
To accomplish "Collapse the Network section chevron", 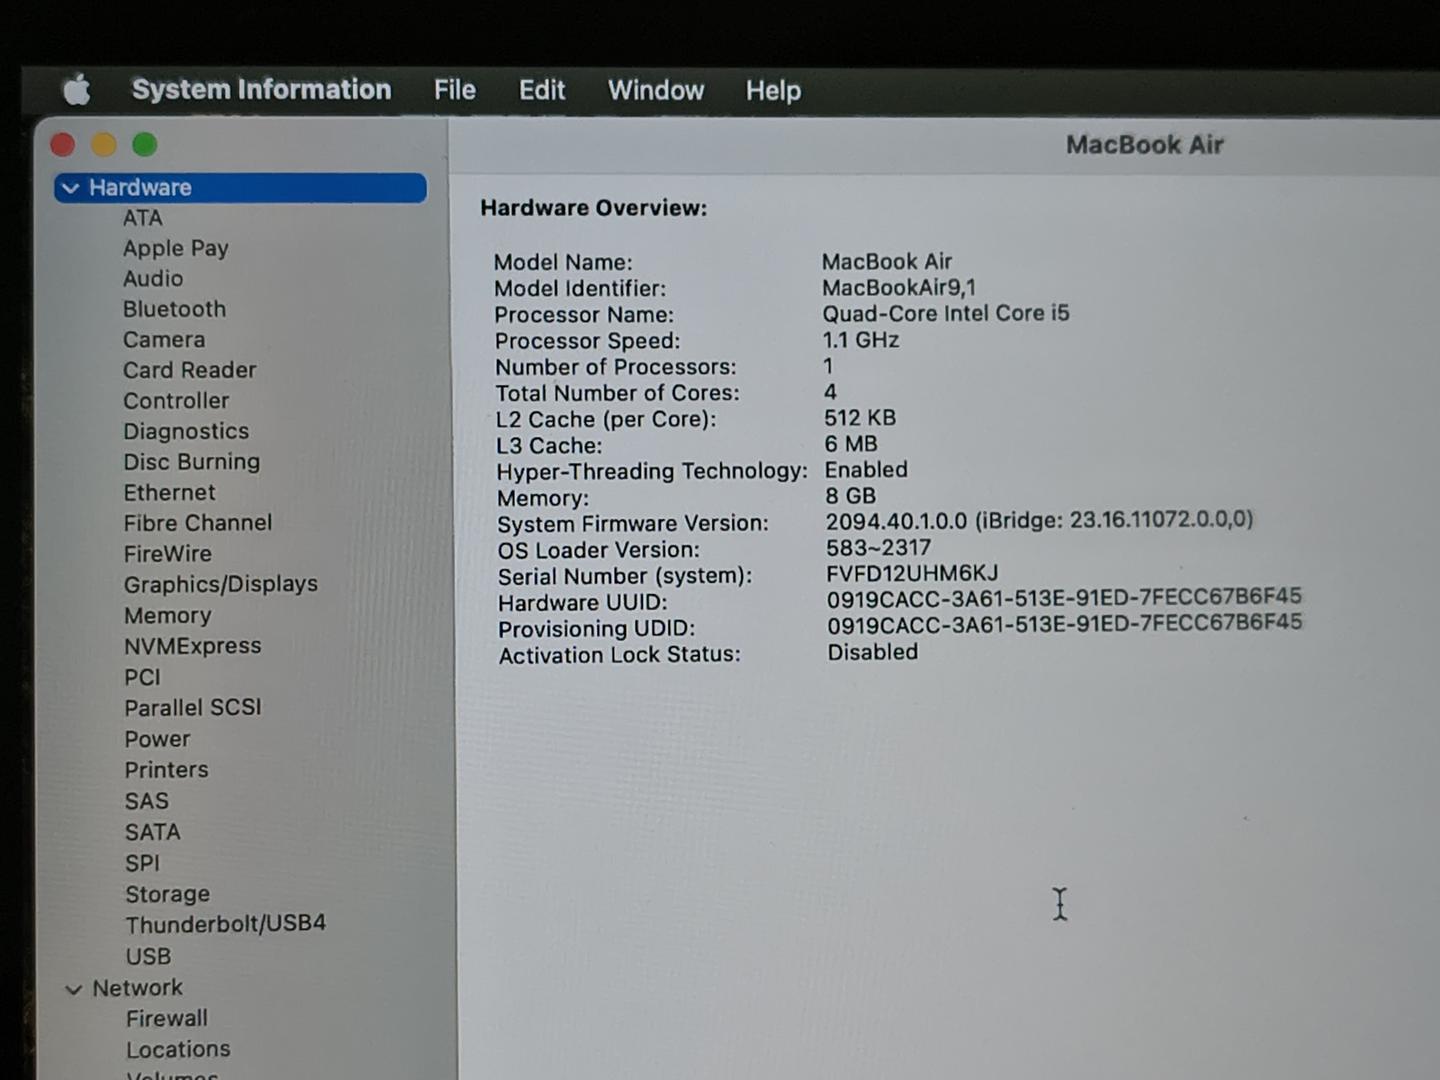I will [x=73, y=989].
